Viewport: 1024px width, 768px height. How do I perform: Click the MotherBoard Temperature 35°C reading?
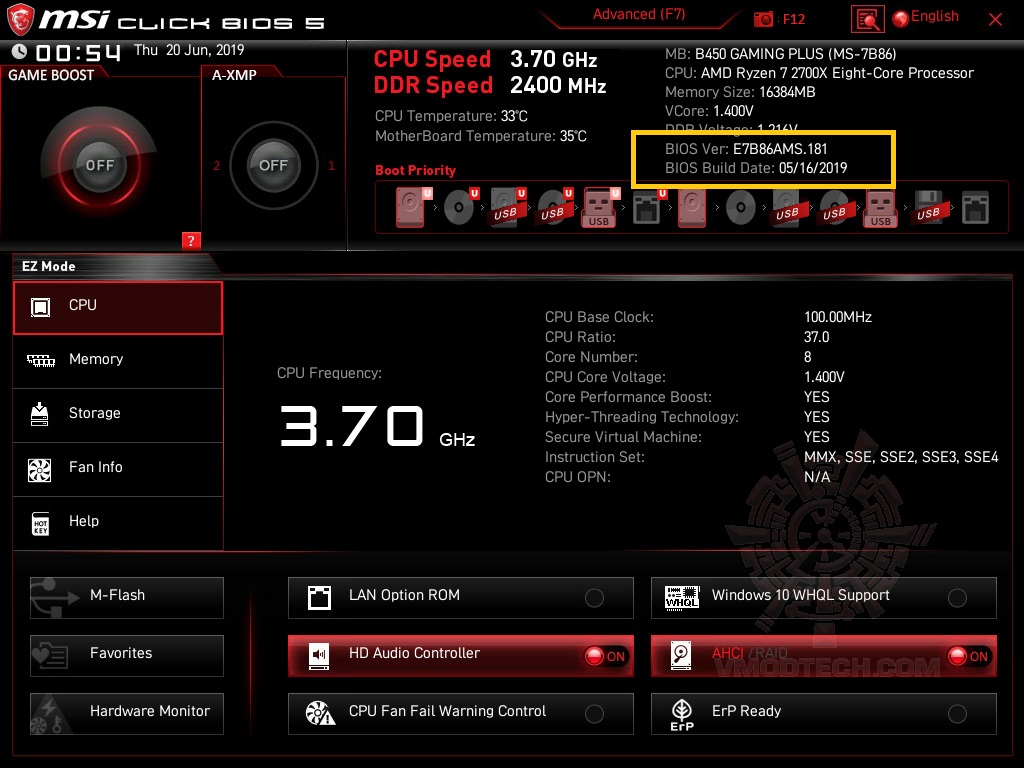(x=481, y=136)
